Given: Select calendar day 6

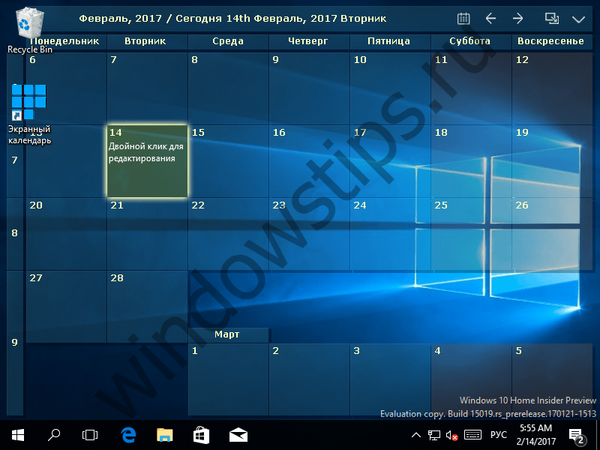Looking at the screenshot, I should point(66,88).
